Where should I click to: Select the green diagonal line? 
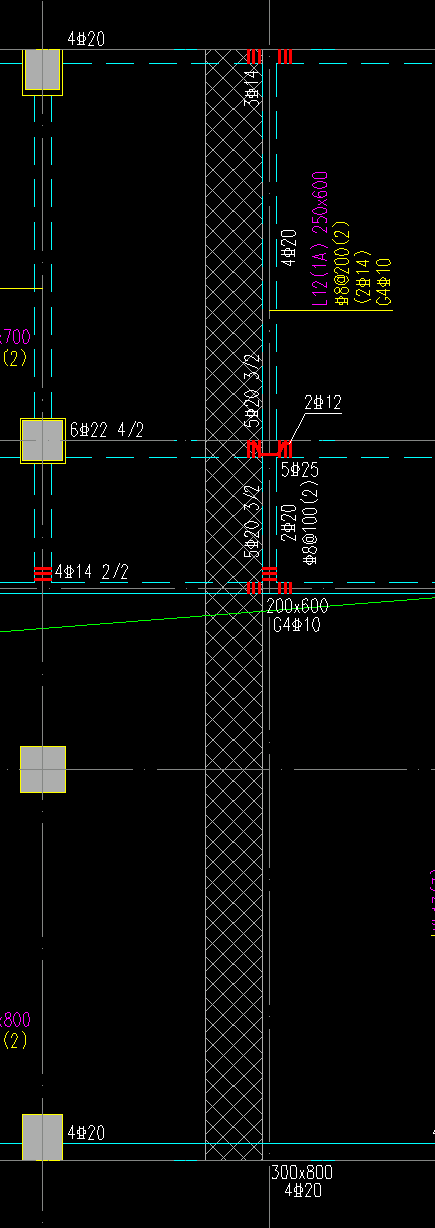pos(217,615)
